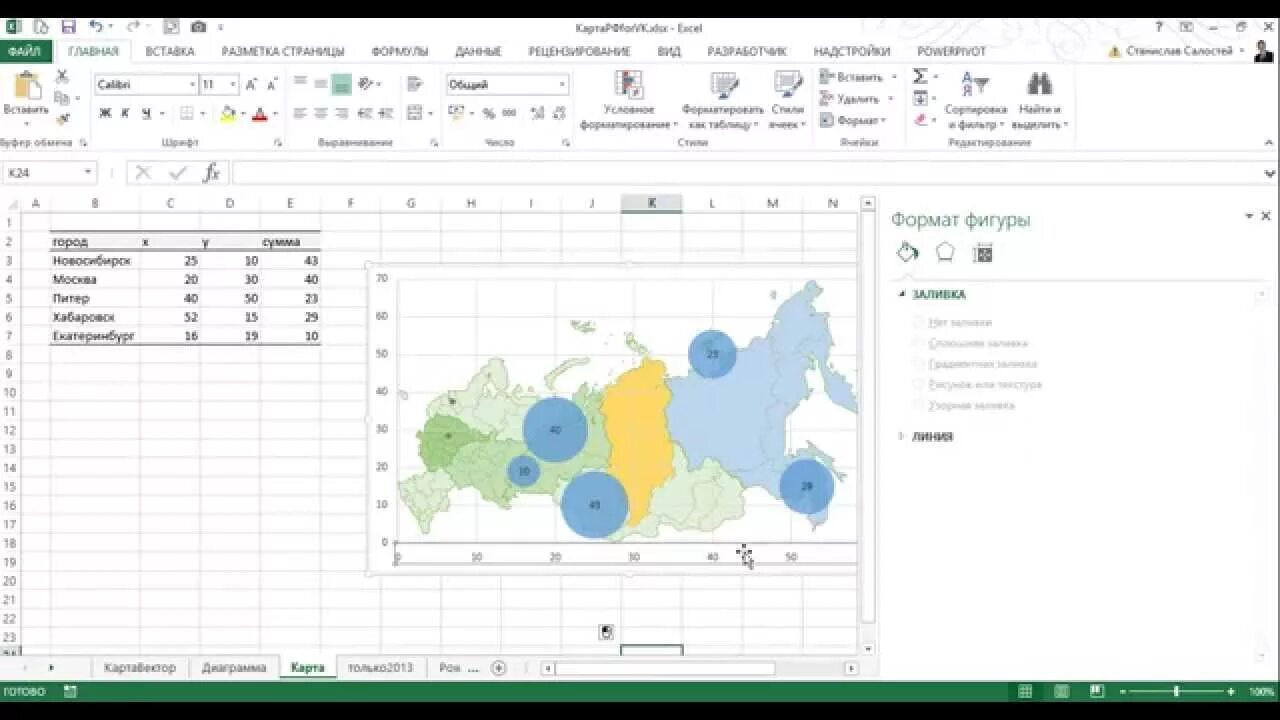Select 'Нет заливки' fill radio option
1280x720 pixels.
[x=919, y=322]
